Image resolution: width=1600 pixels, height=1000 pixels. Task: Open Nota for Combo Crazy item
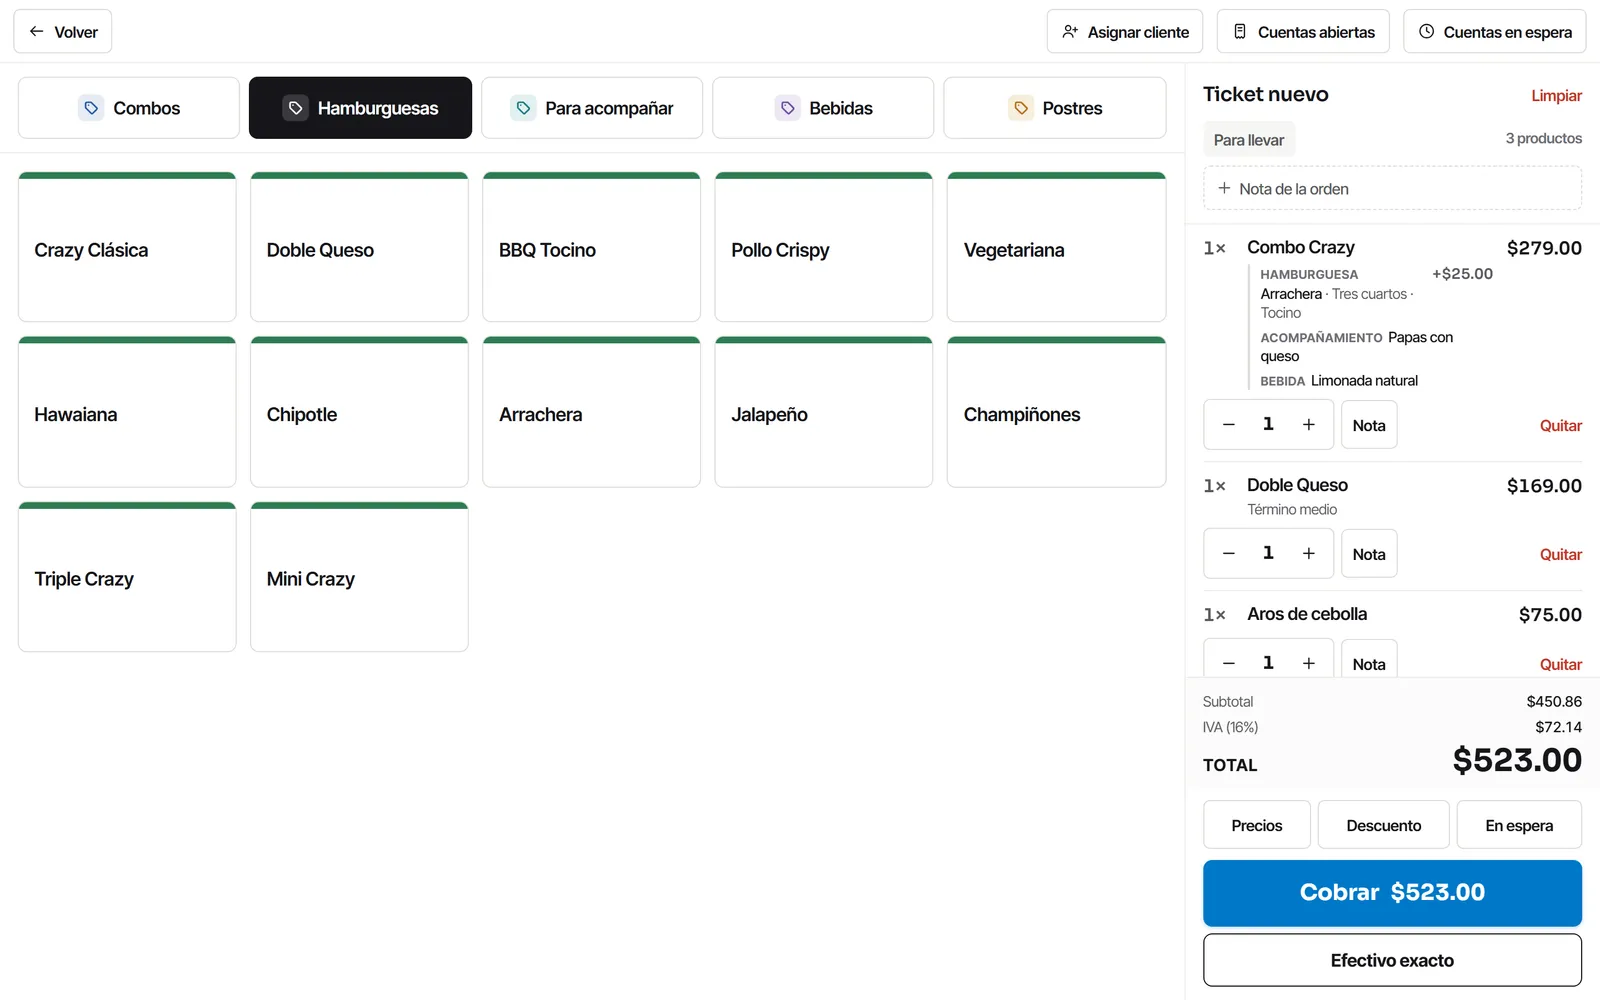1369,425
